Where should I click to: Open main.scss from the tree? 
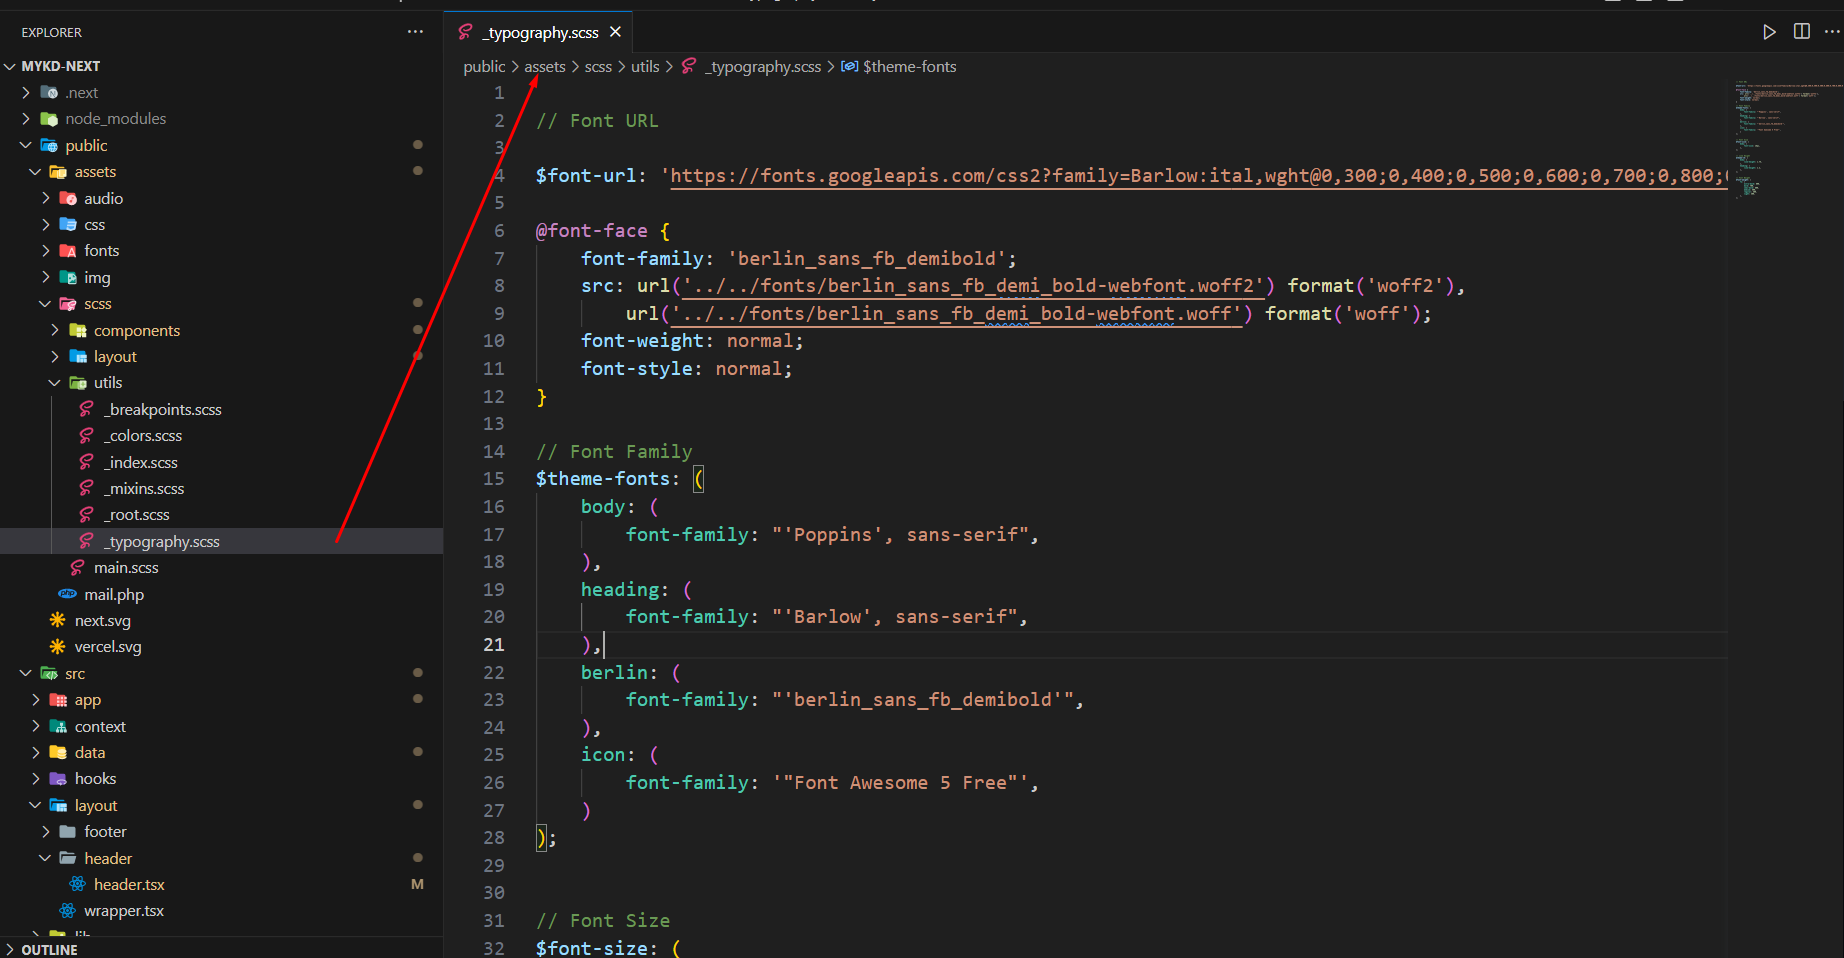click(x=126, y=567)
